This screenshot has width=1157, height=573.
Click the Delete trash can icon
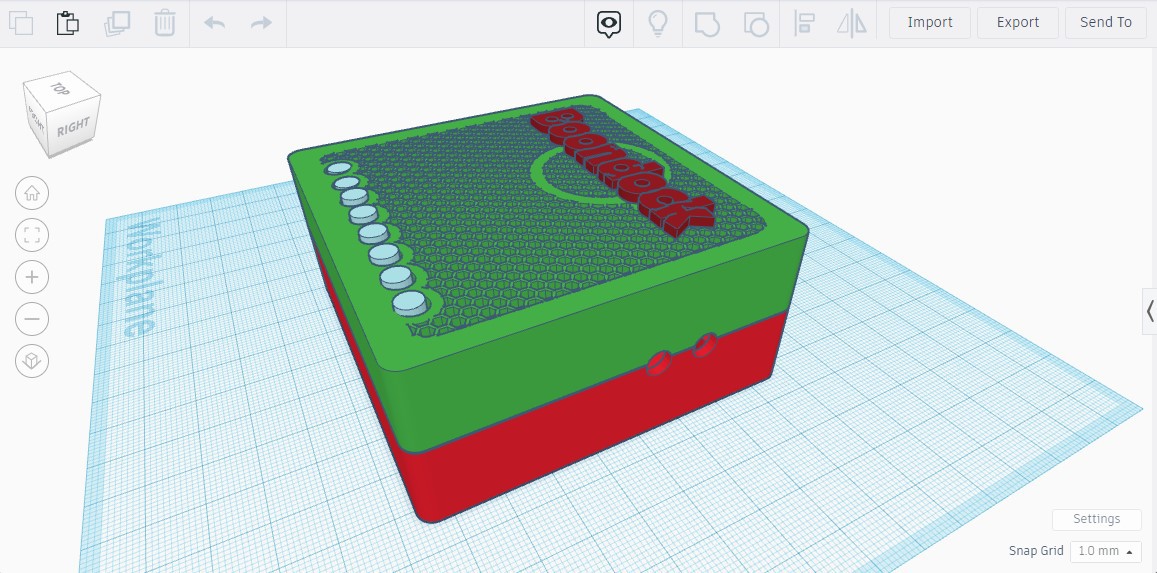click(x=165, y=23)
